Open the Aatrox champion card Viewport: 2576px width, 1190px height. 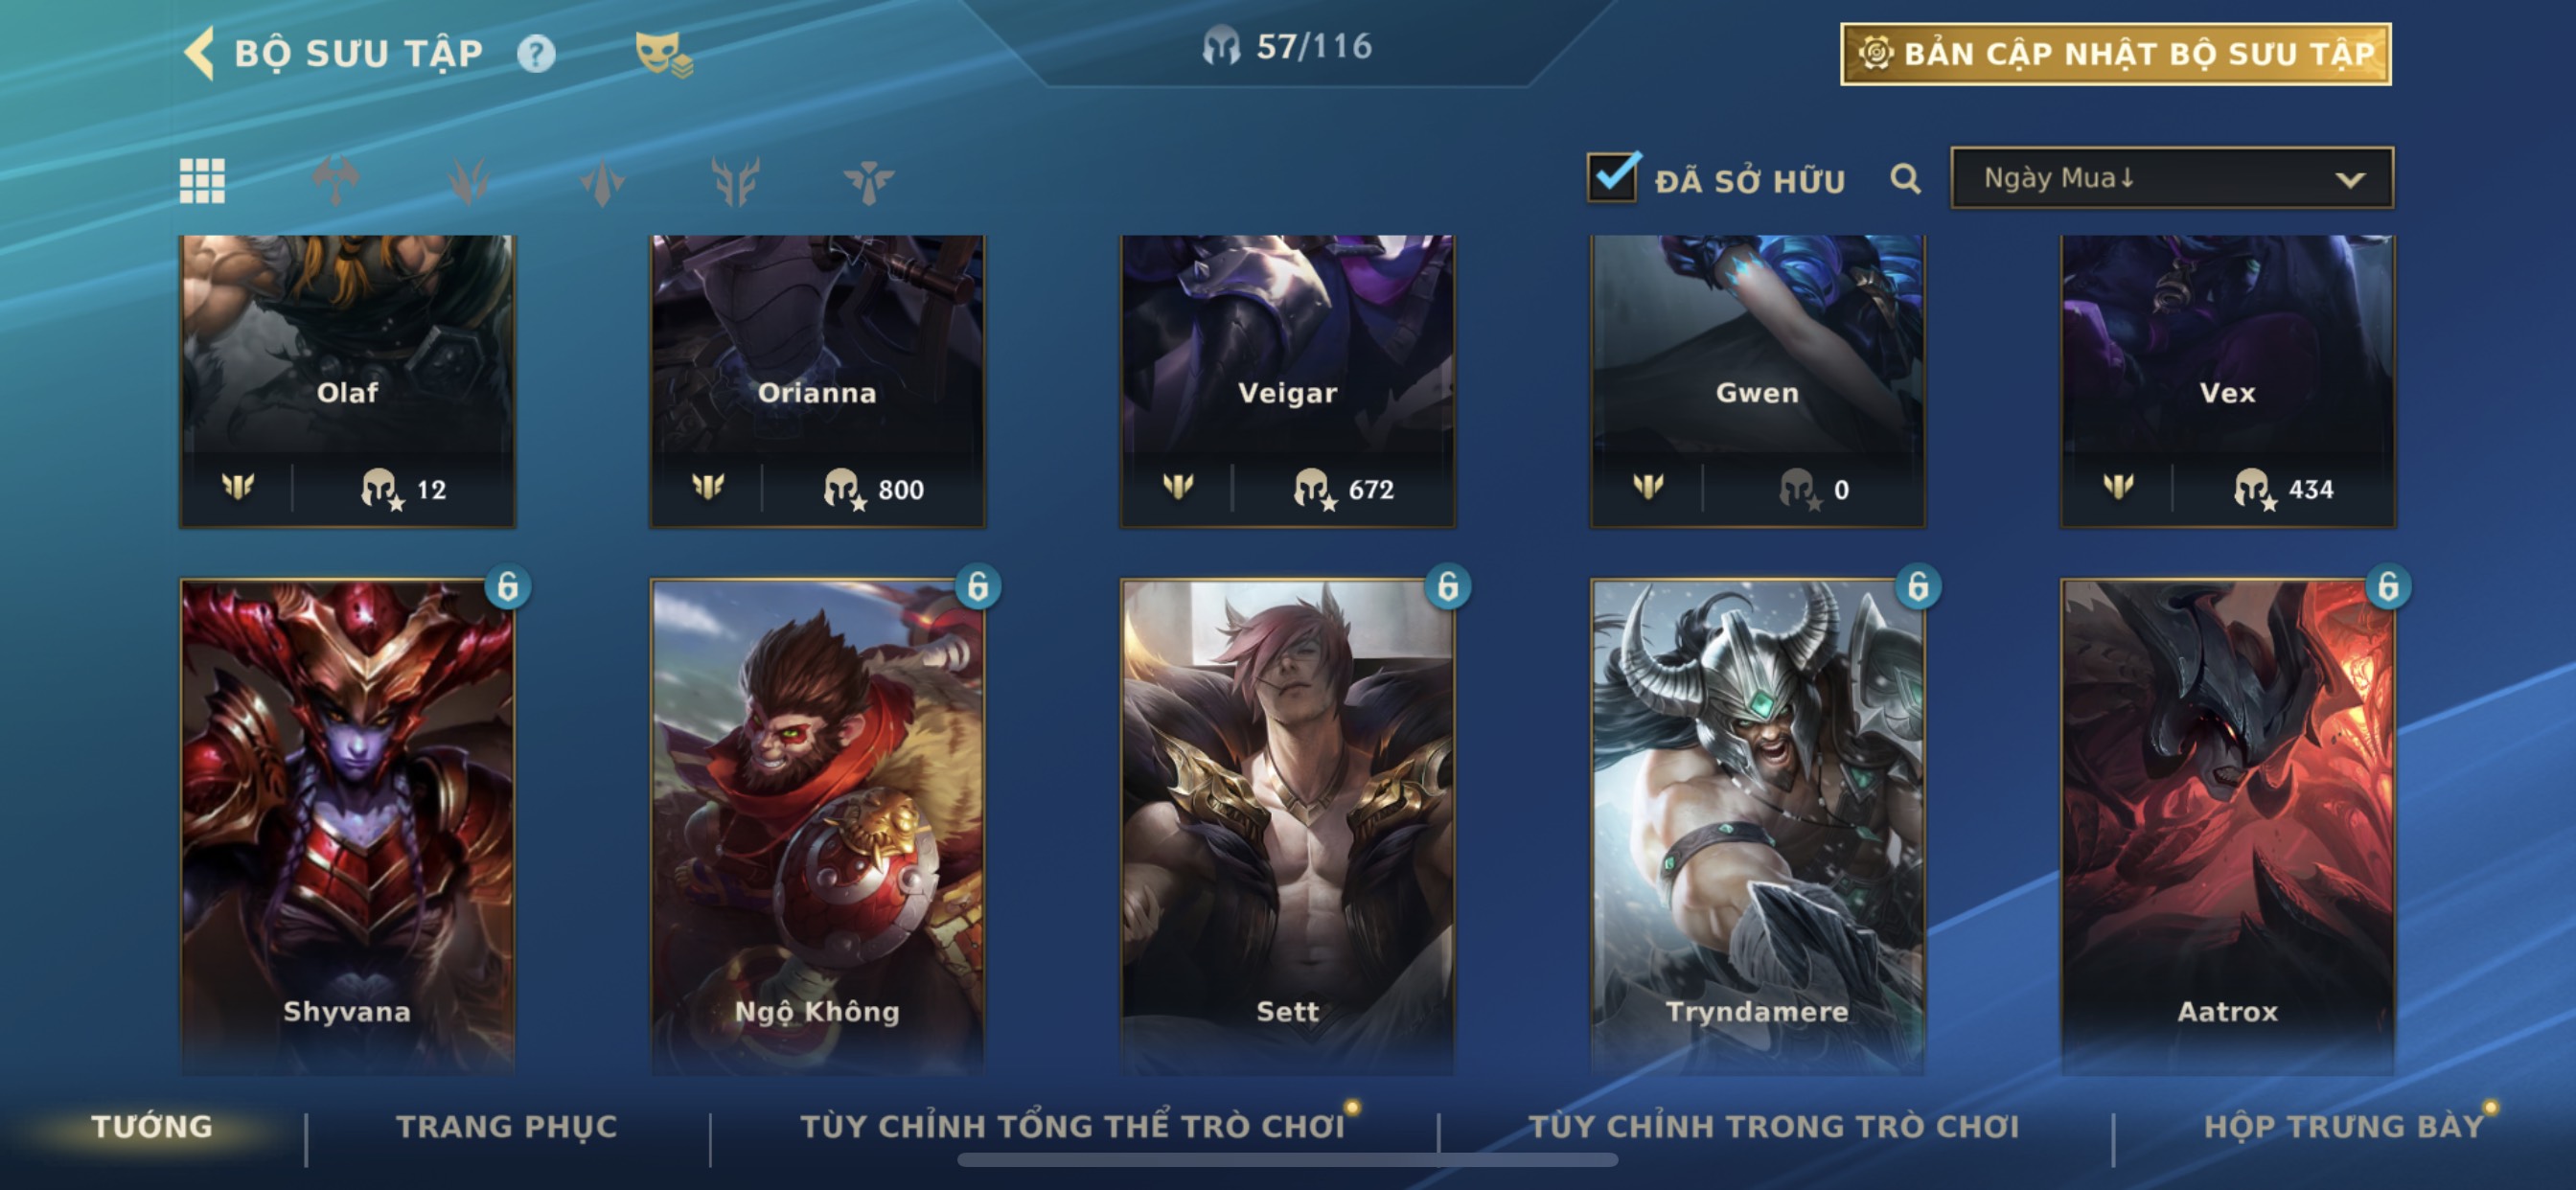2227,827
